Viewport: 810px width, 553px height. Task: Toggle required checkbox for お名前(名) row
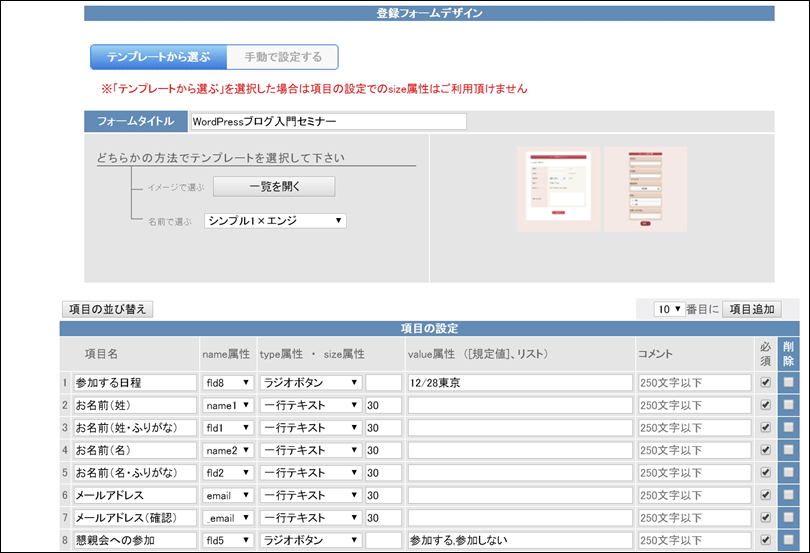(766, 450)
